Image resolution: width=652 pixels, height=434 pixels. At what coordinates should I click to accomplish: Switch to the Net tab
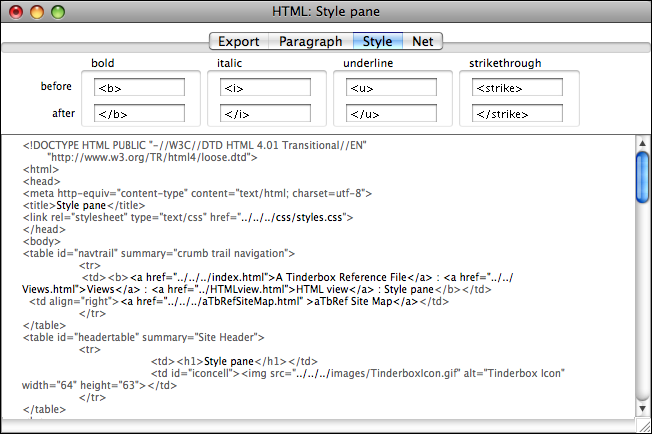click(x=422, y=41)
